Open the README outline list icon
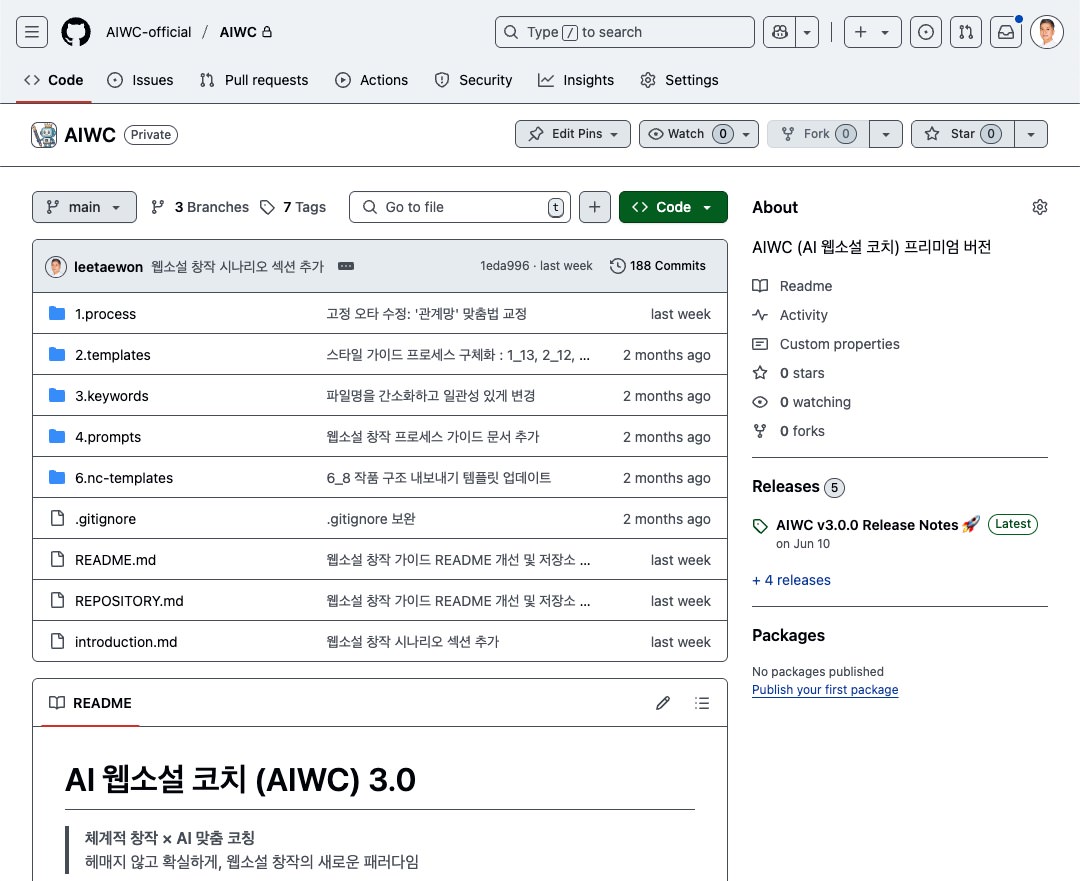Viewport: 1080px width, 881px height. click(x=702, y=703)
